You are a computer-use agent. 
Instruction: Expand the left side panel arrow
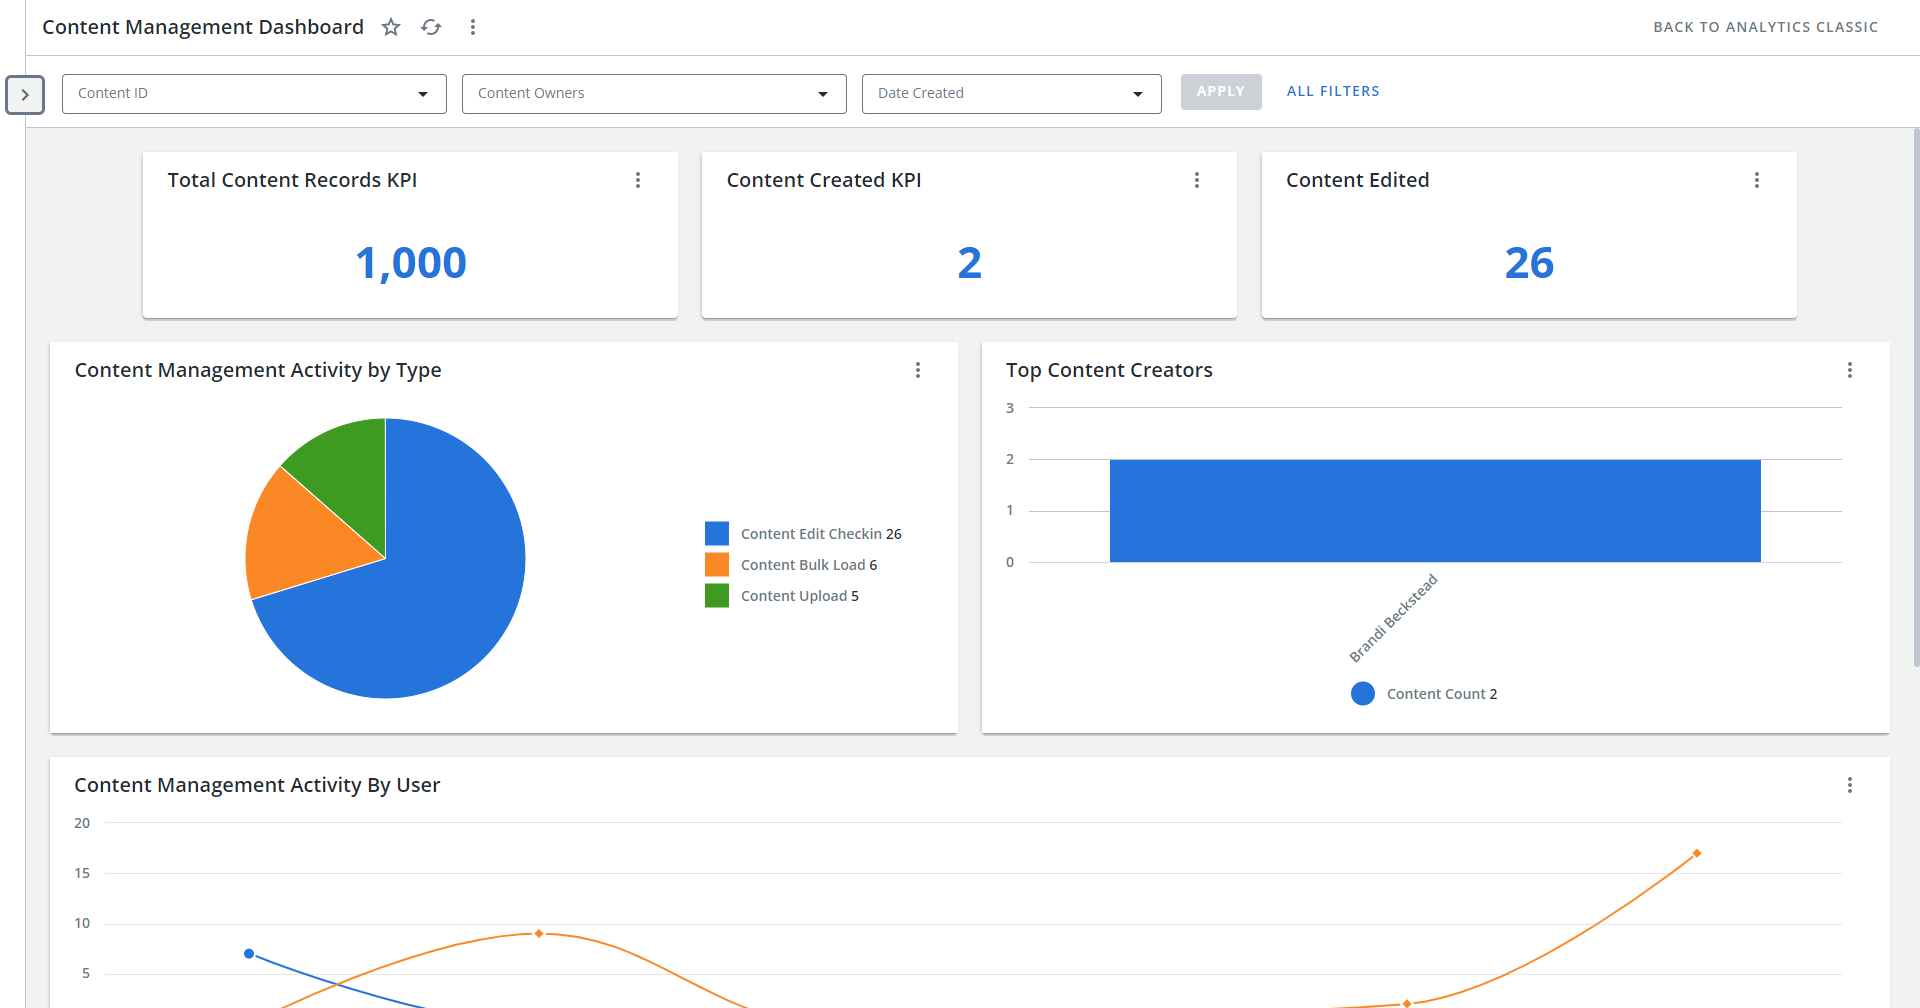pyautogui.click(x=25, y=95)
